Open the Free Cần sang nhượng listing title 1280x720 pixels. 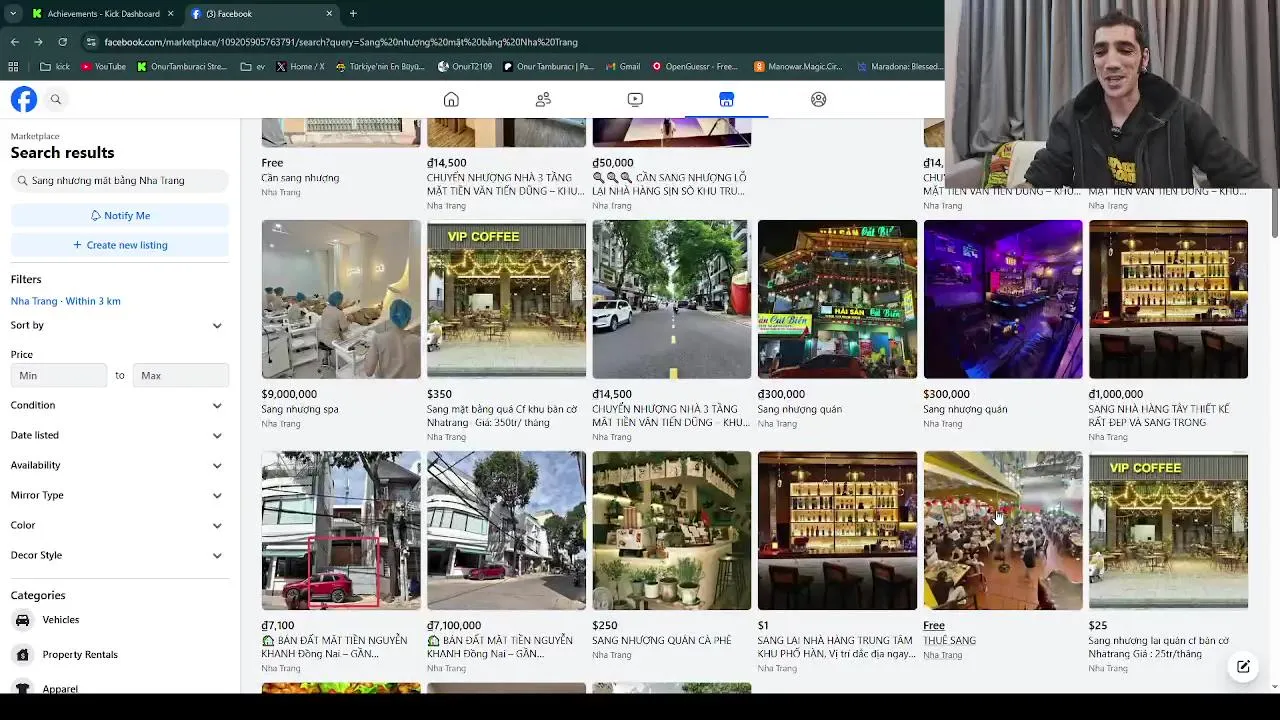click(x=300, y=178)
